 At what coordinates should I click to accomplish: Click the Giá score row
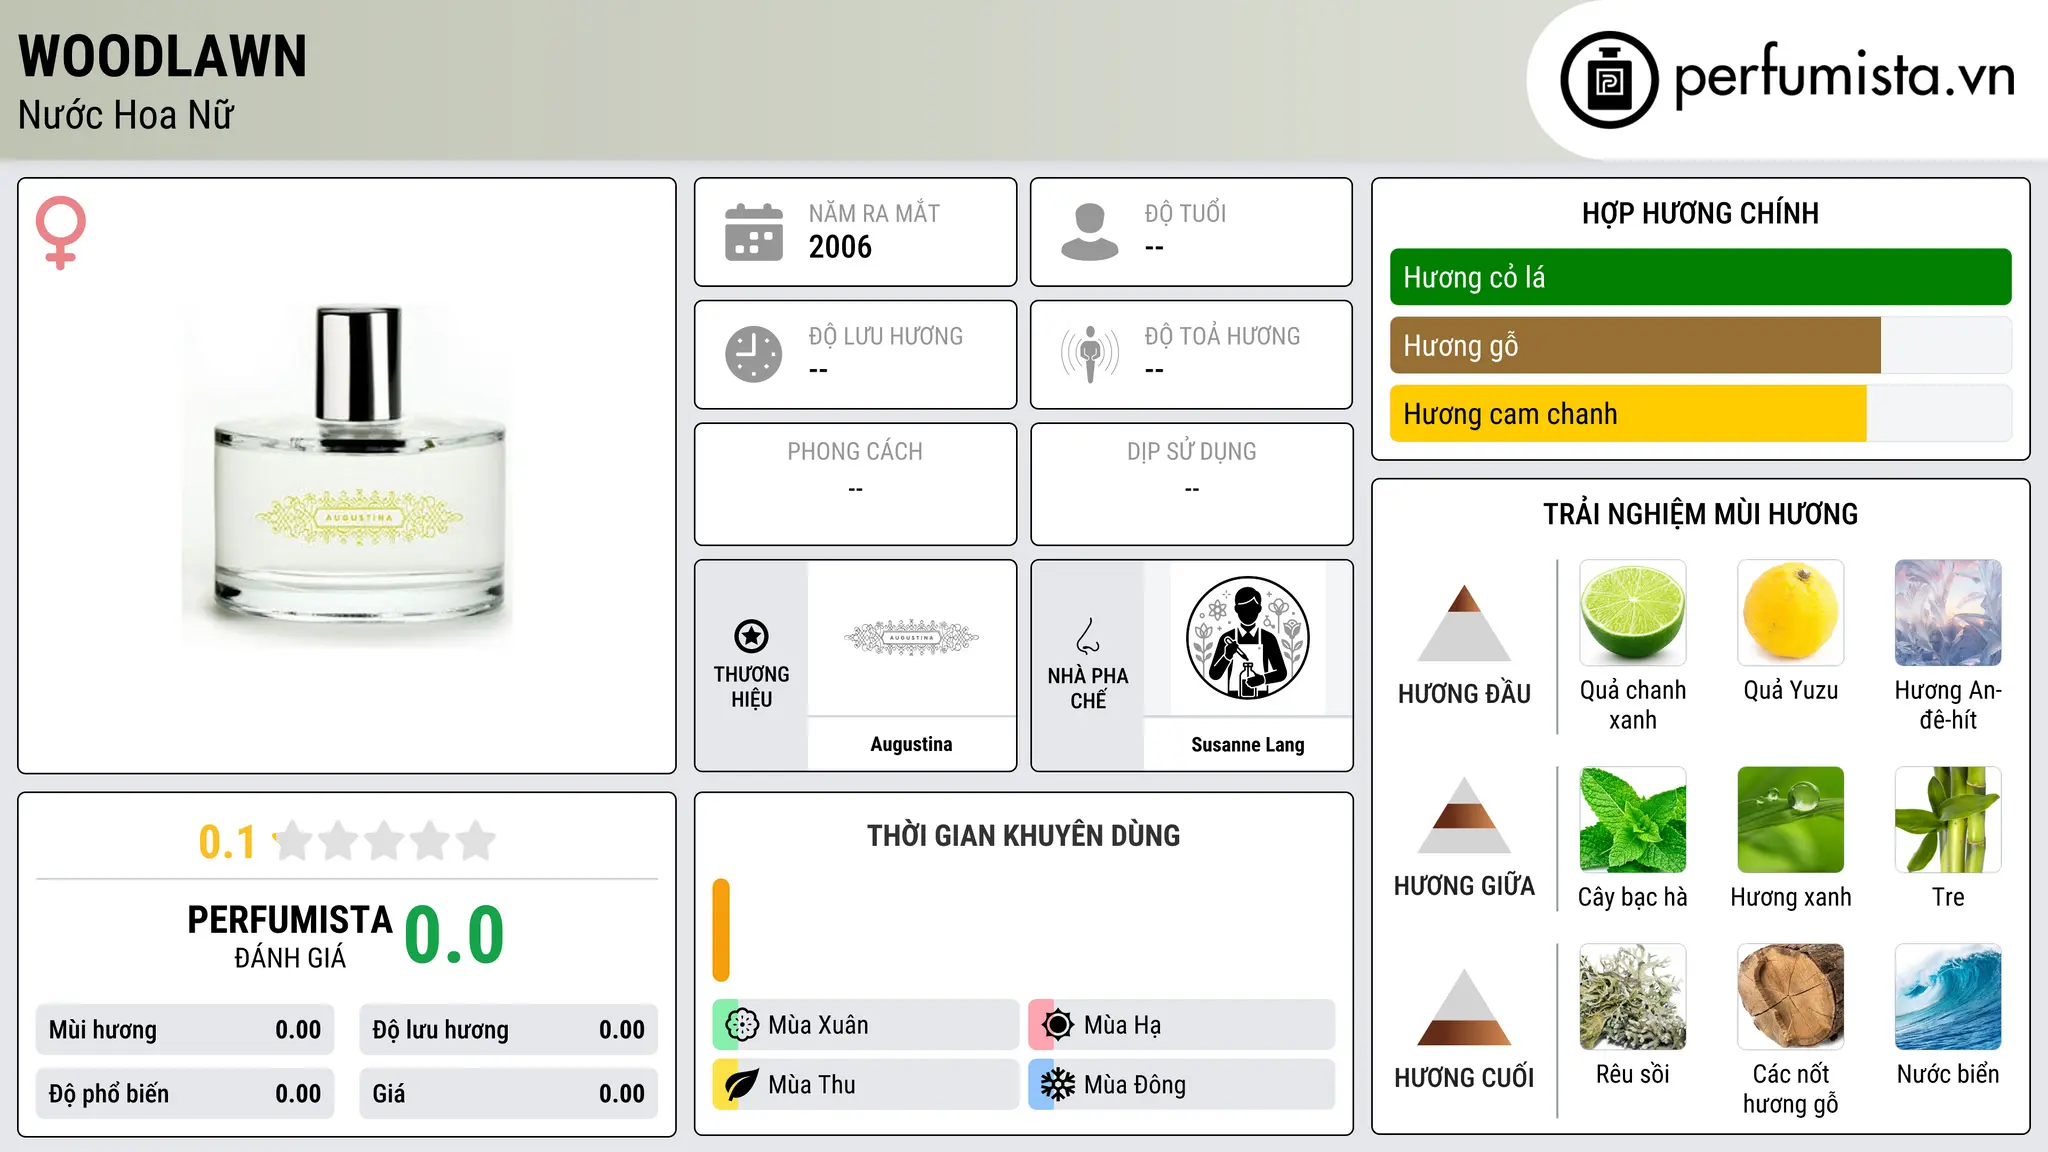[509, 1094]
